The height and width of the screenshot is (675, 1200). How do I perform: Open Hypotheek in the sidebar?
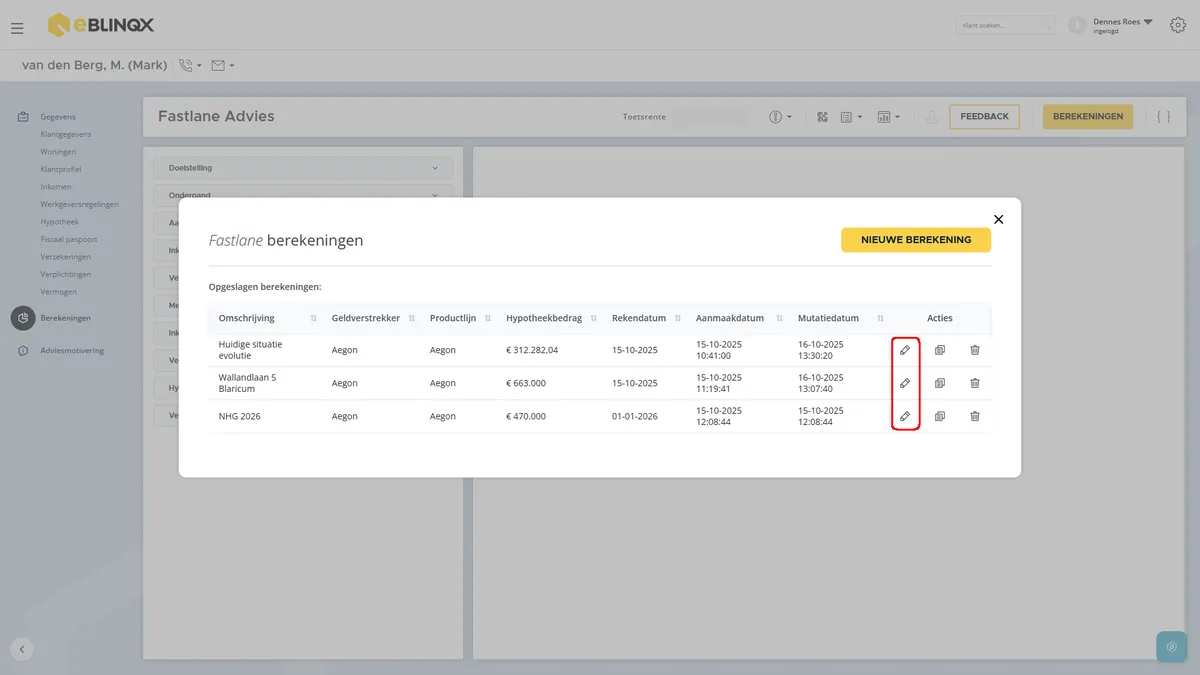click(x=59, y=222)
